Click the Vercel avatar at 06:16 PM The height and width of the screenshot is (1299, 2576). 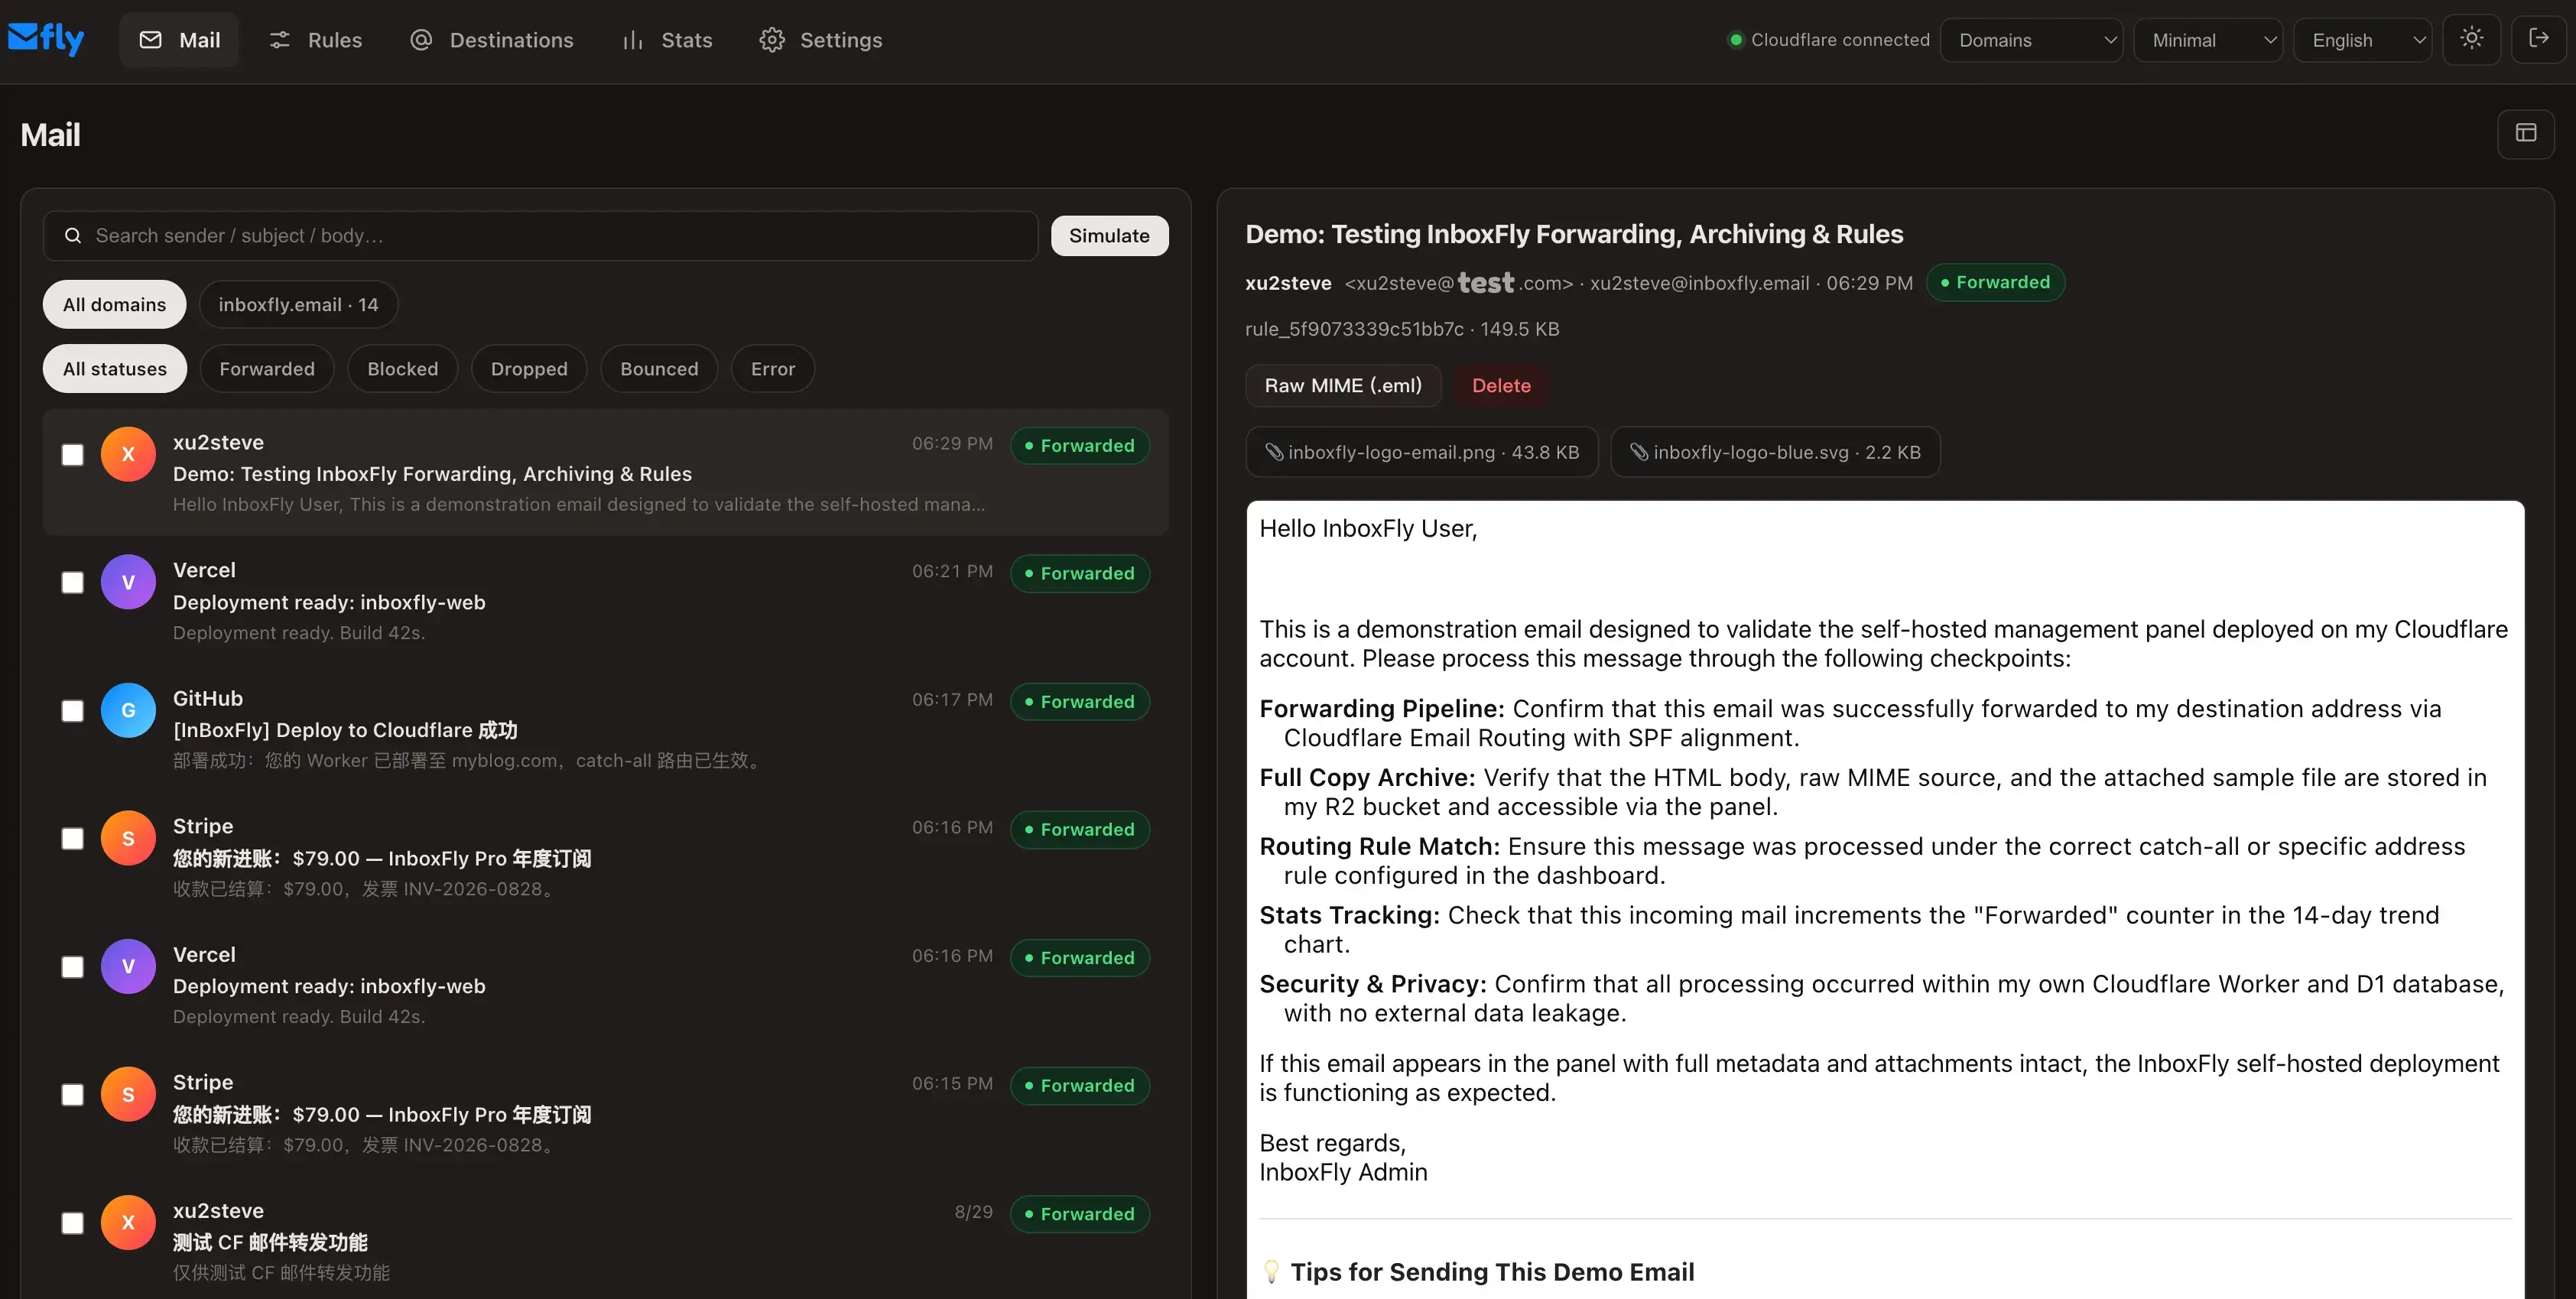point(128,966)
